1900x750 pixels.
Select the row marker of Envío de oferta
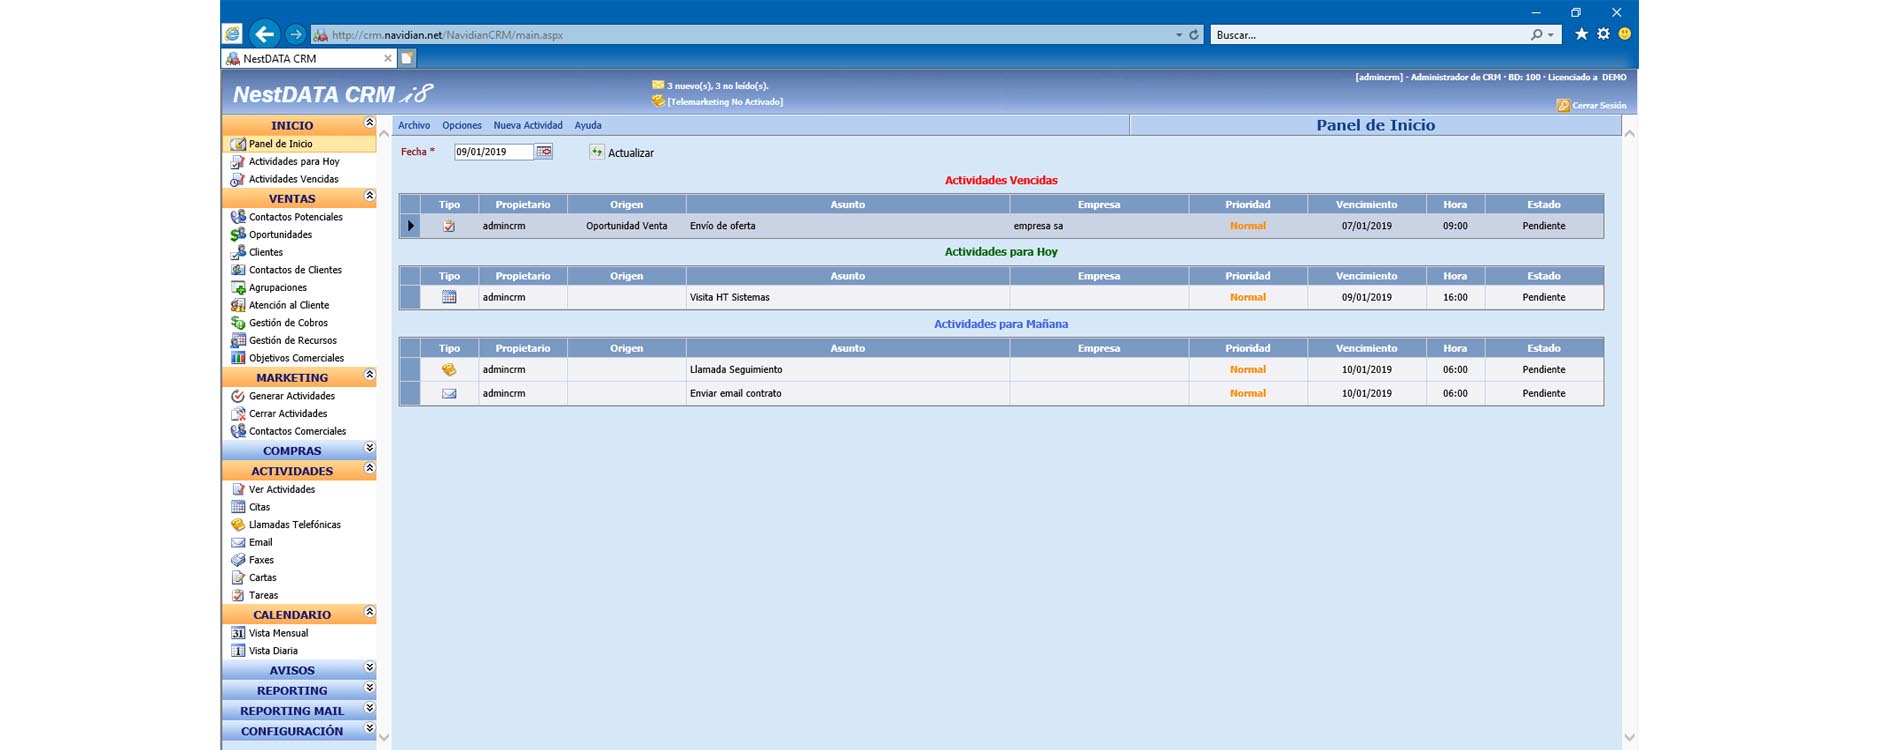tap(410, 226)
